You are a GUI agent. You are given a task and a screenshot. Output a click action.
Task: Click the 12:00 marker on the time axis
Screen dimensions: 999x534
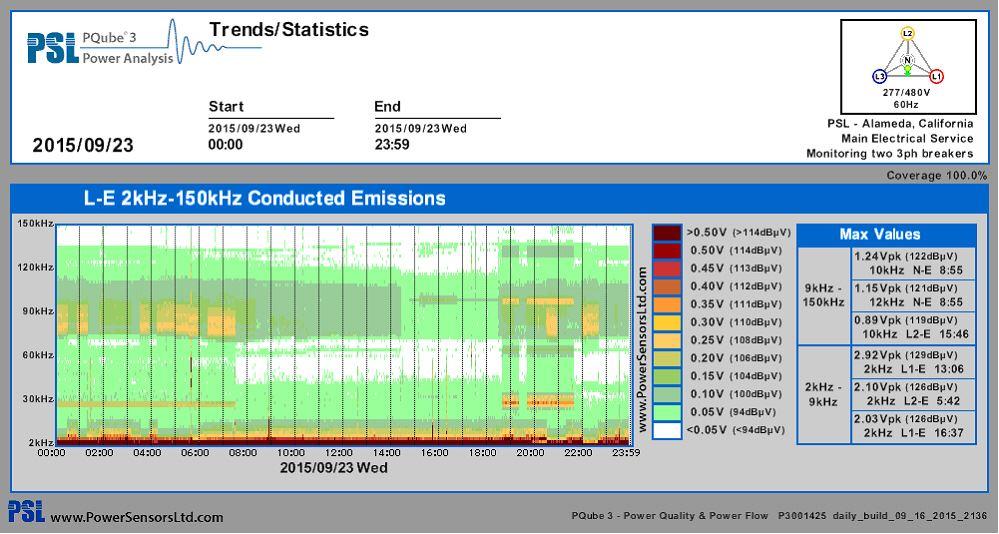click(338, 452)
